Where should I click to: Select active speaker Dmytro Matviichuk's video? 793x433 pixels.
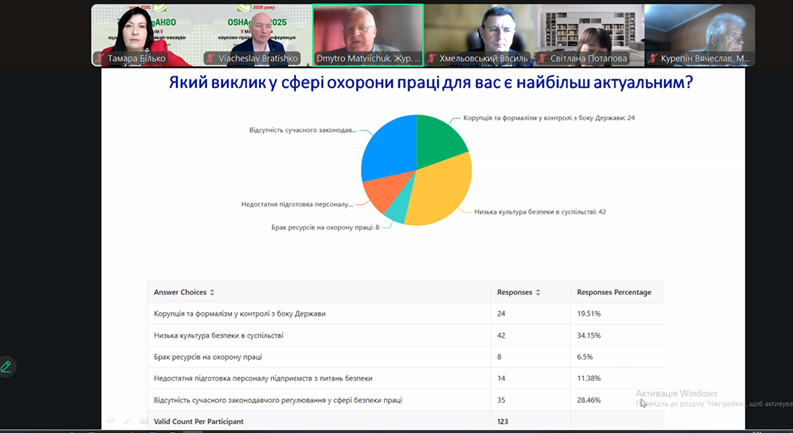click(368, 35)
